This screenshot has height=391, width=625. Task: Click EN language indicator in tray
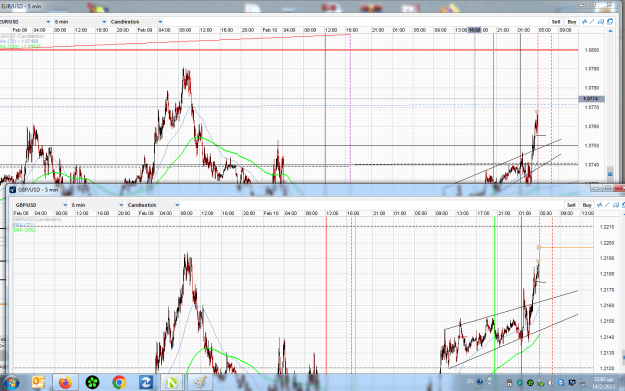(x=470, y=382)
